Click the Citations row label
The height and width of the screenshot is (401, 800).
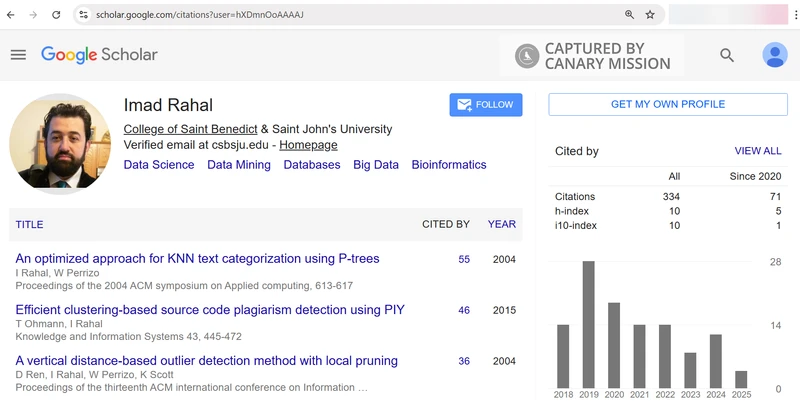click(575, 196)
